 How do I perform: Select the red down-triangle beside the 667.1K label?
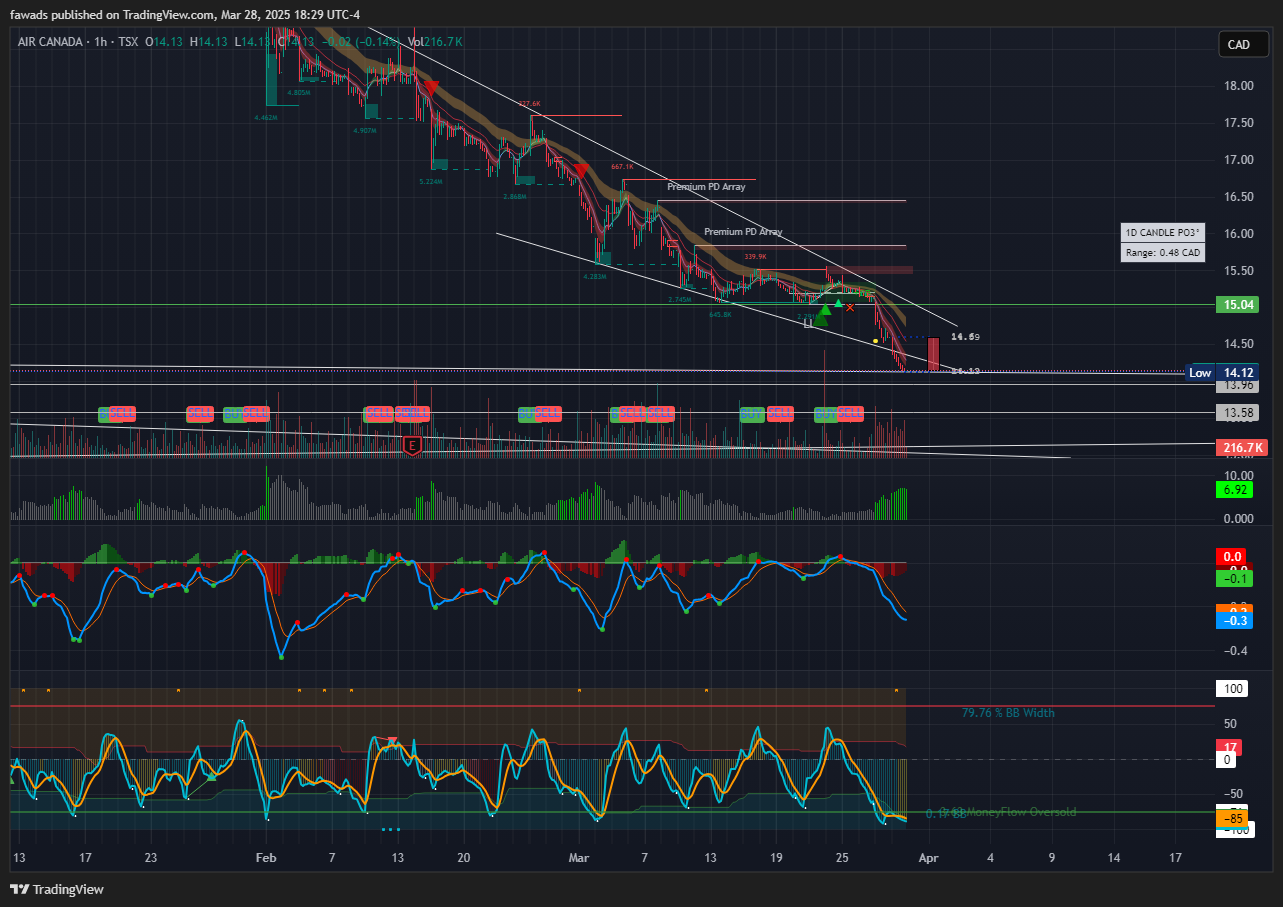(x=580, y=171)
